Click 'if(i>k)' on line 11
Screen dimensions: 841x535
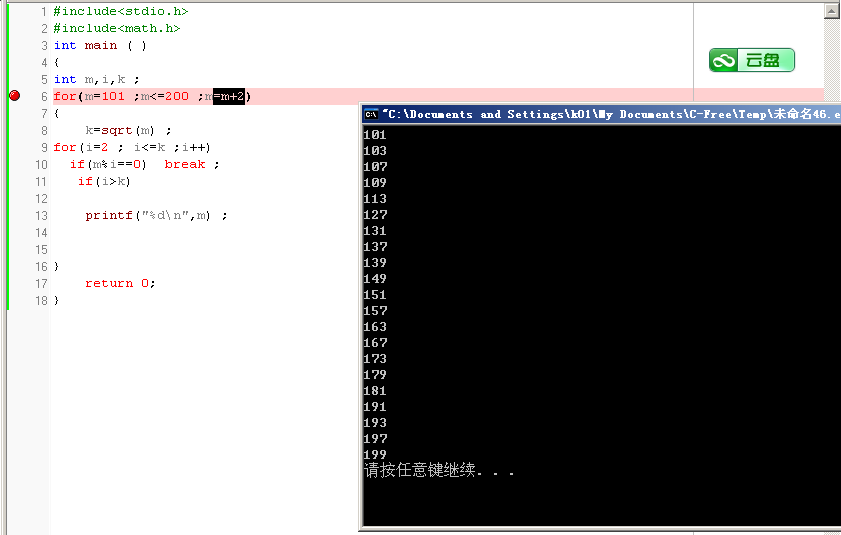[104, 181]
